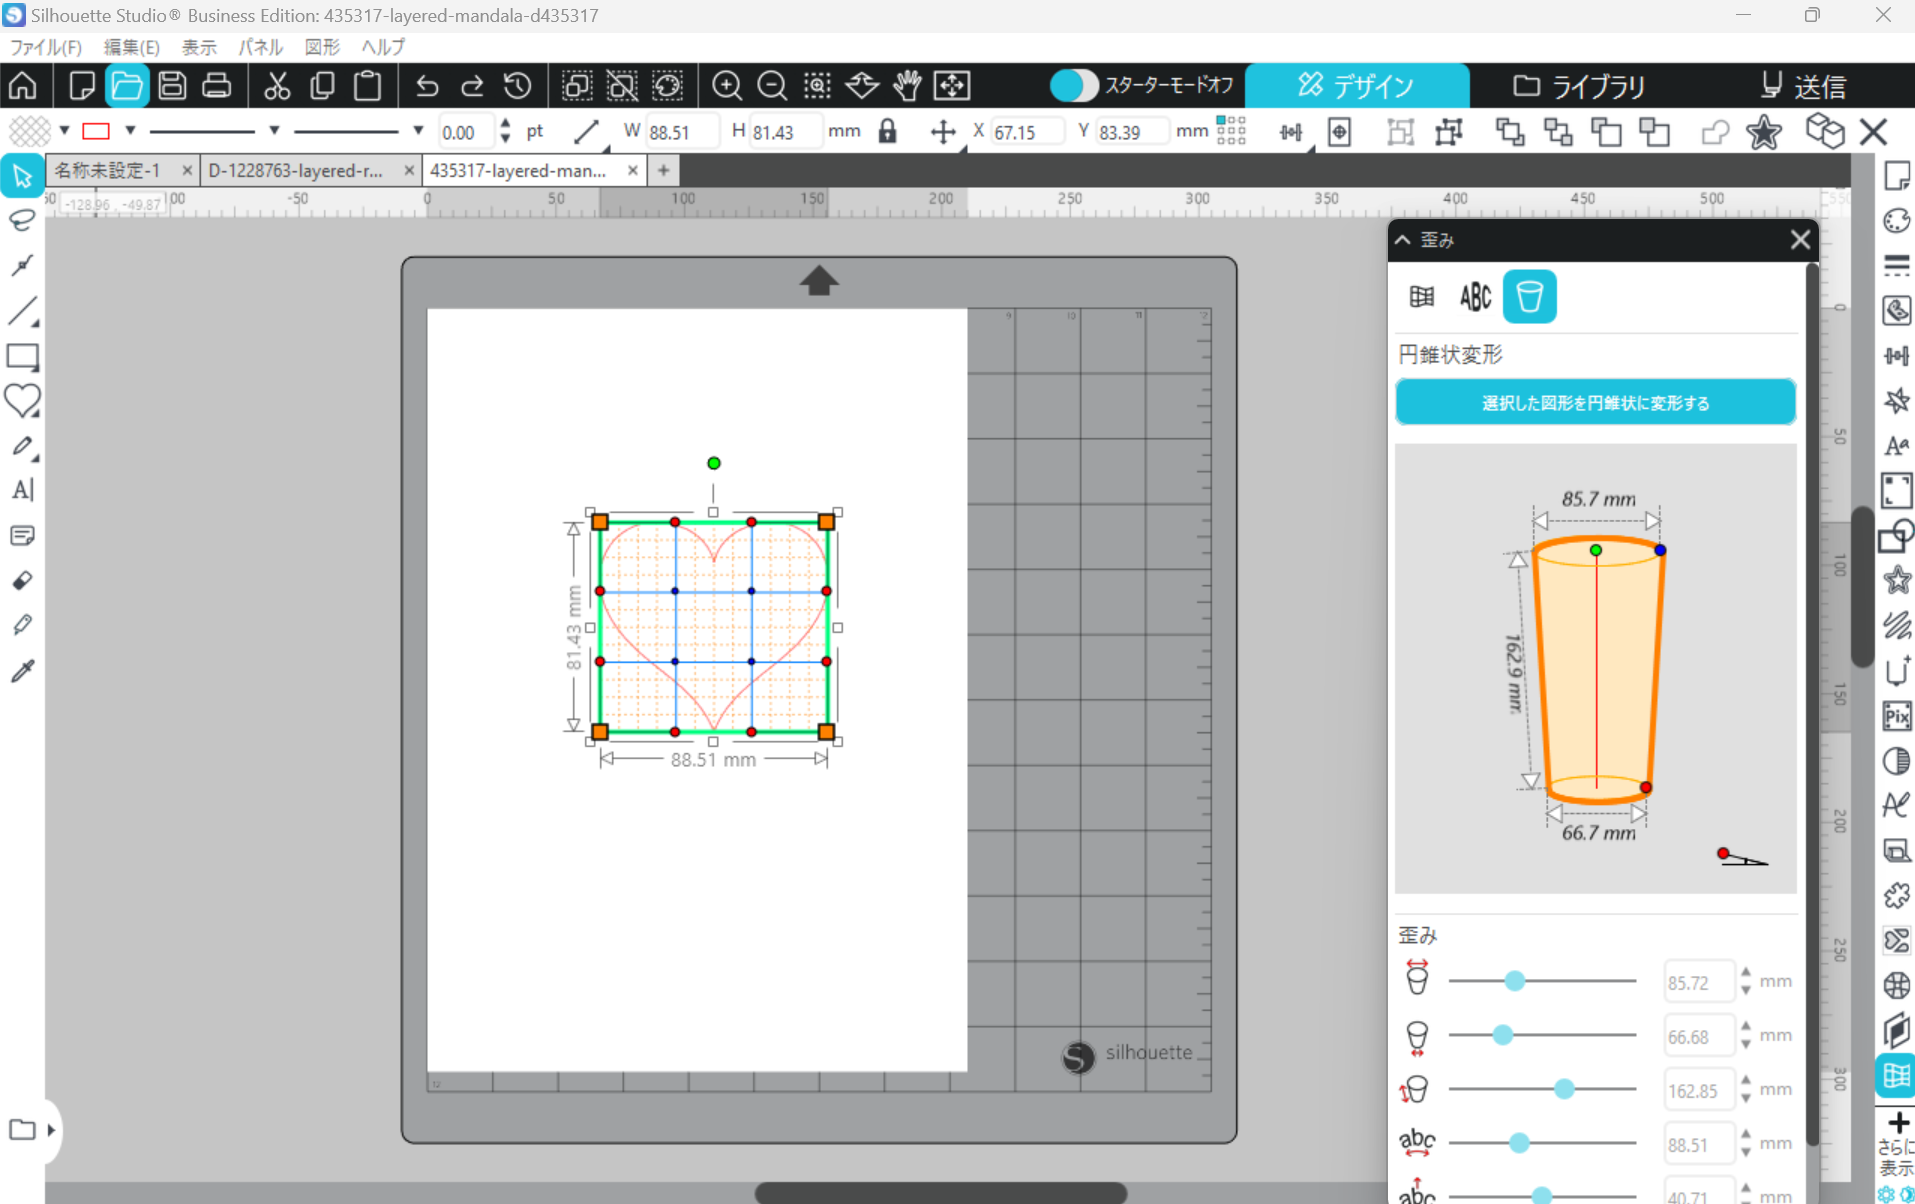Decrease the 66.68 mm bottom diameter
Viewport: 1915px width, 1204px height.
click(1746, 1045)
